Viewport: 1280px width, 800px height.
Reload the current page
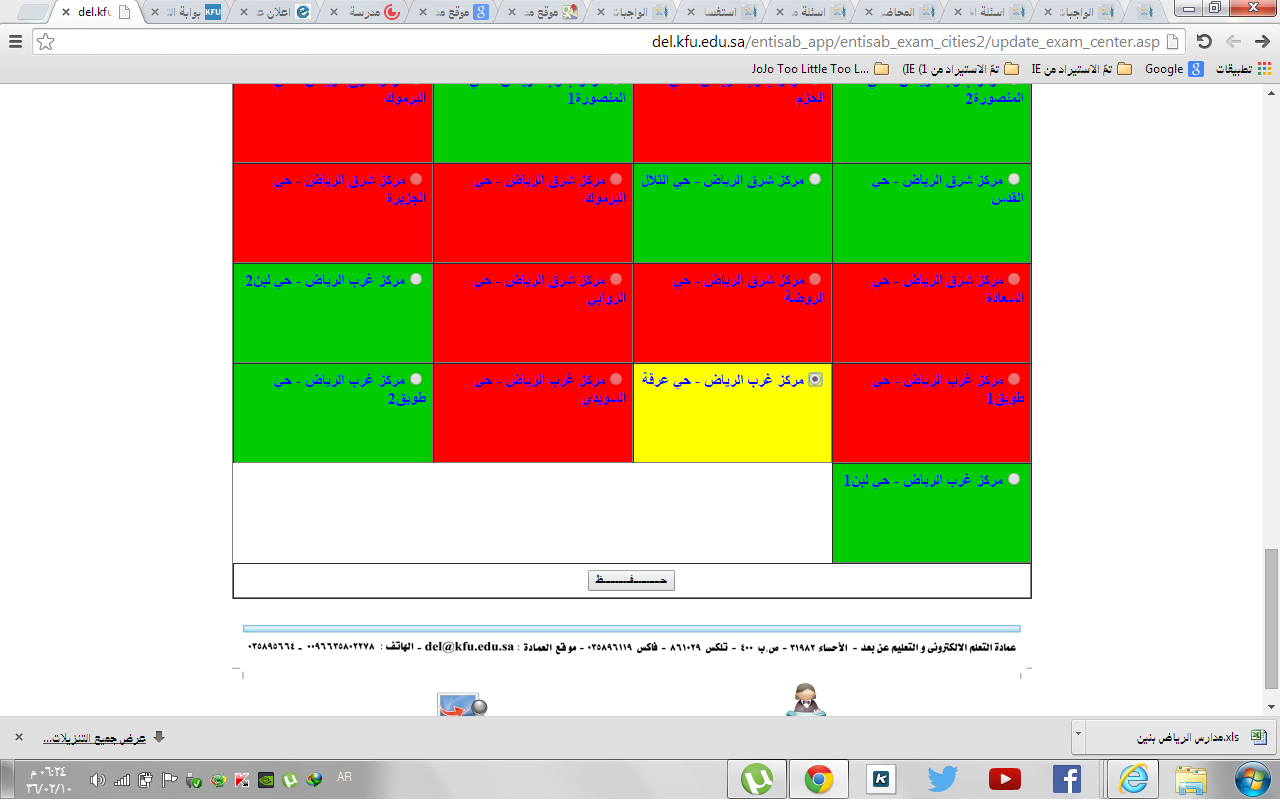pos(1204,42)
